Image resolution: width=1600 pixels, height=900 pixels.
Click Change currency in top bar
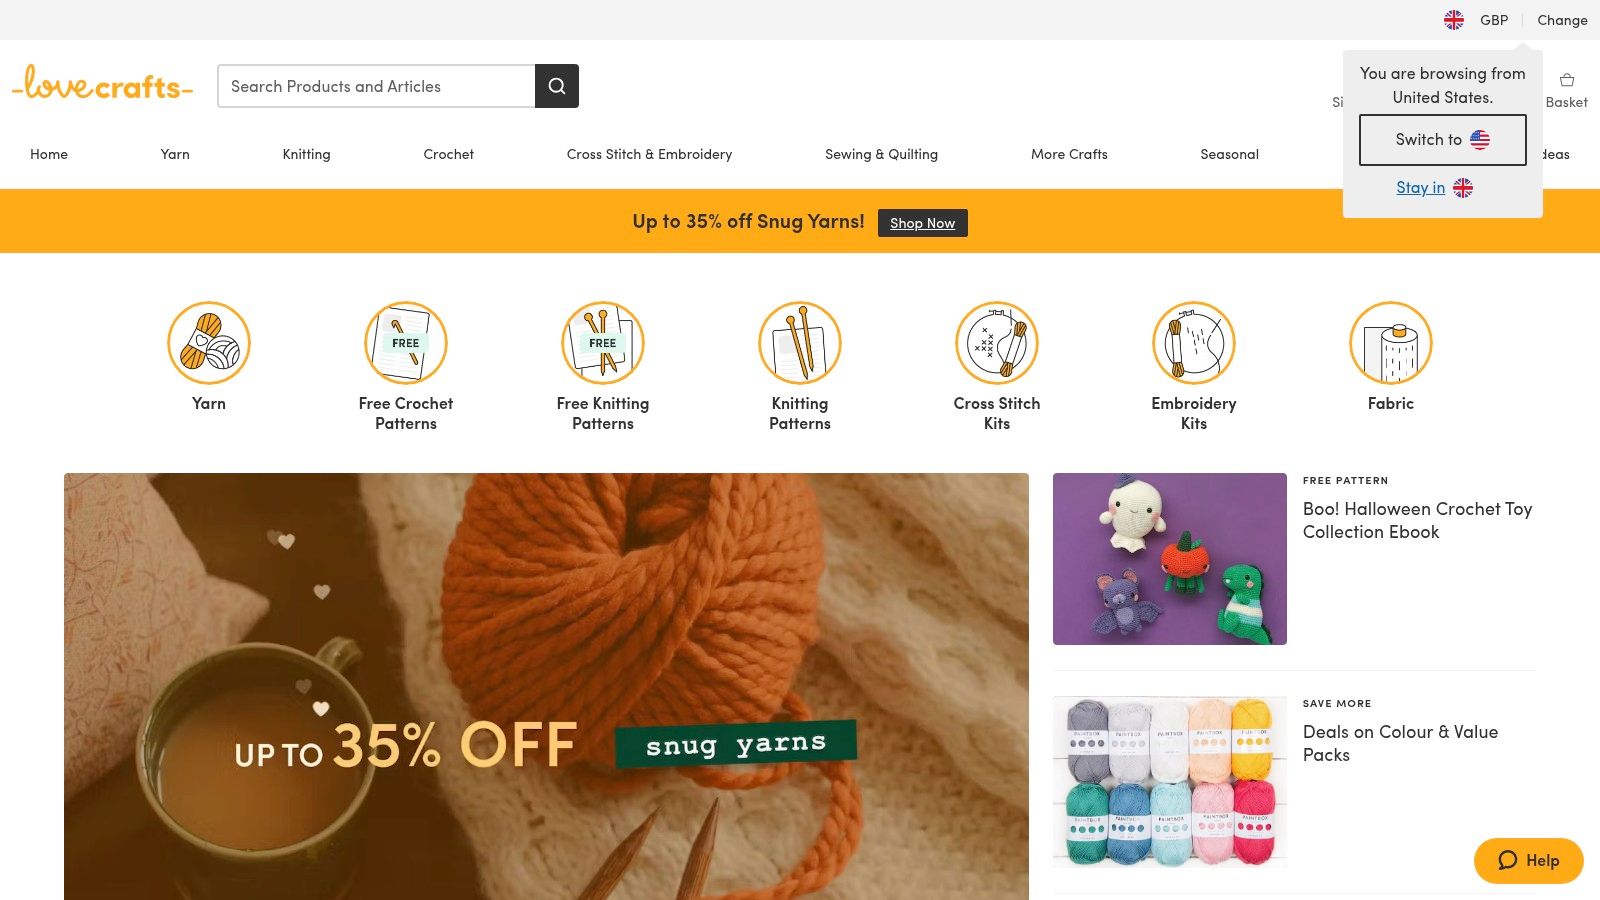pyautogui.click(x=1562, y=20)
